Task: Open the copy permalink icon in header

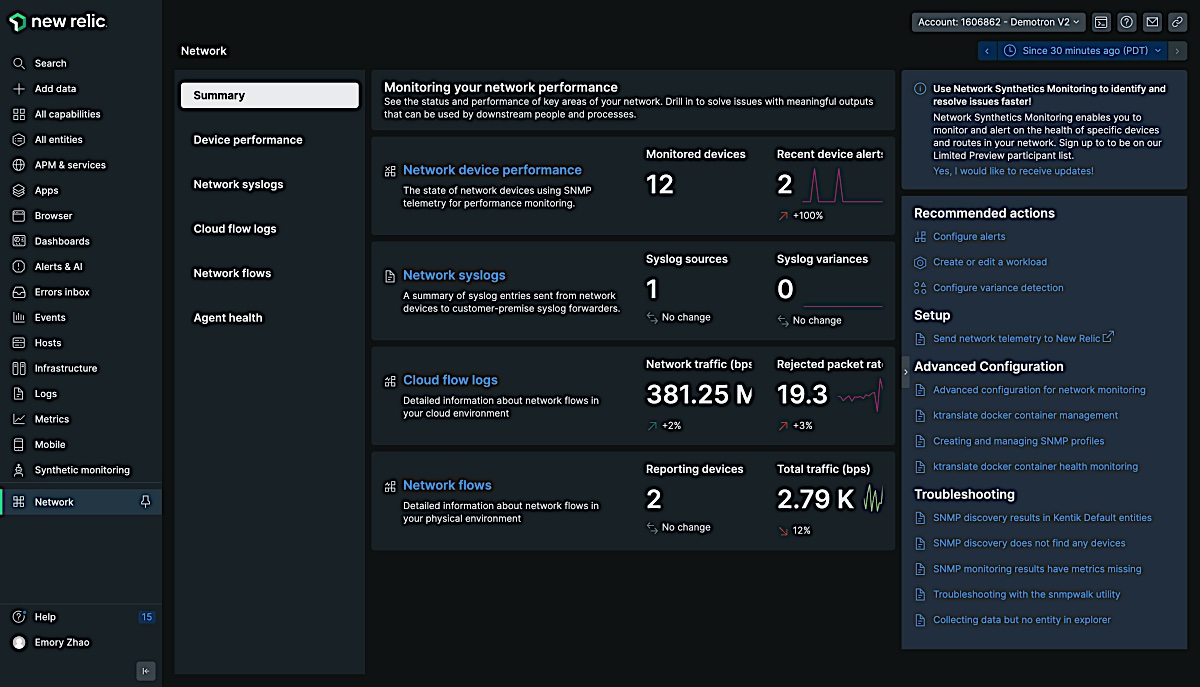Action: 1177,22
